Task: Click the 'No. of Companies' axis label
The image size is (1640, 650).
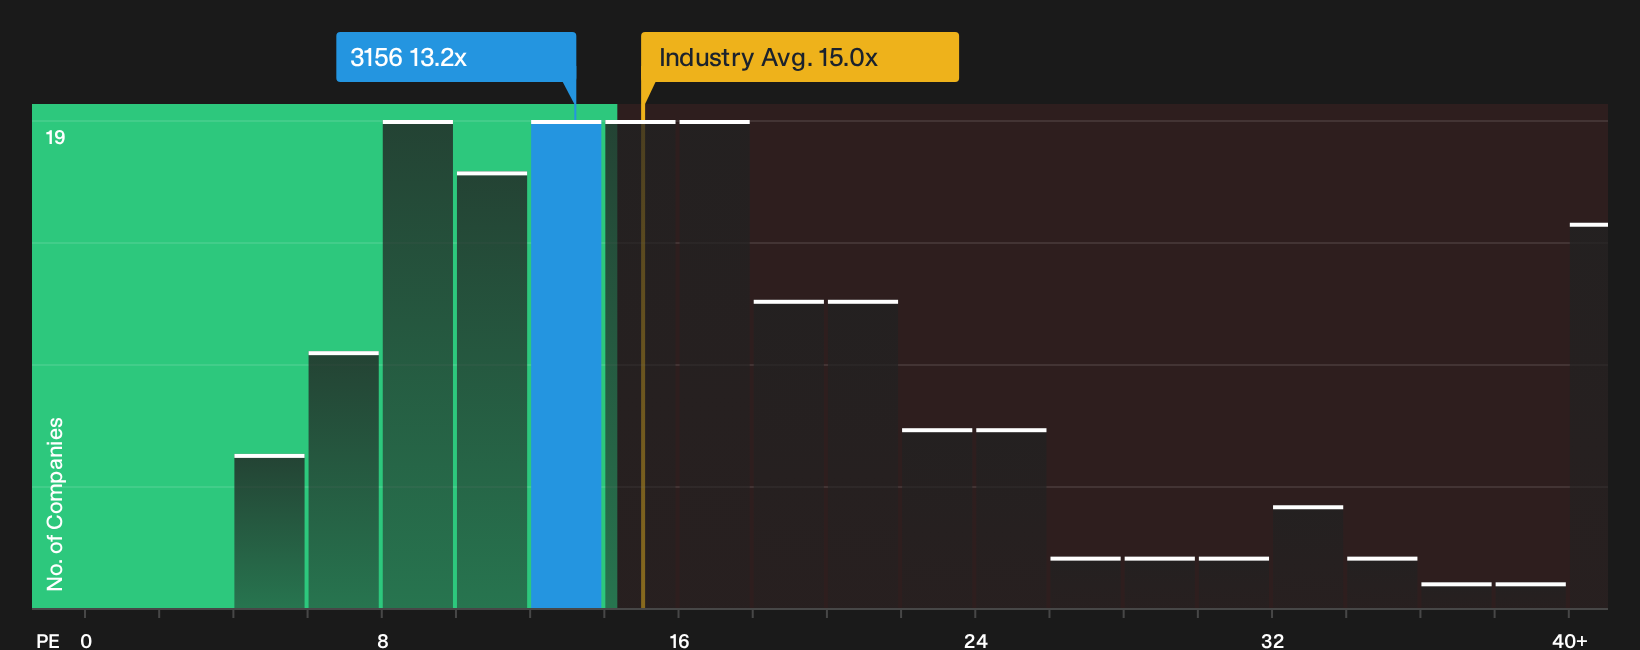Action: click(55, 504)
